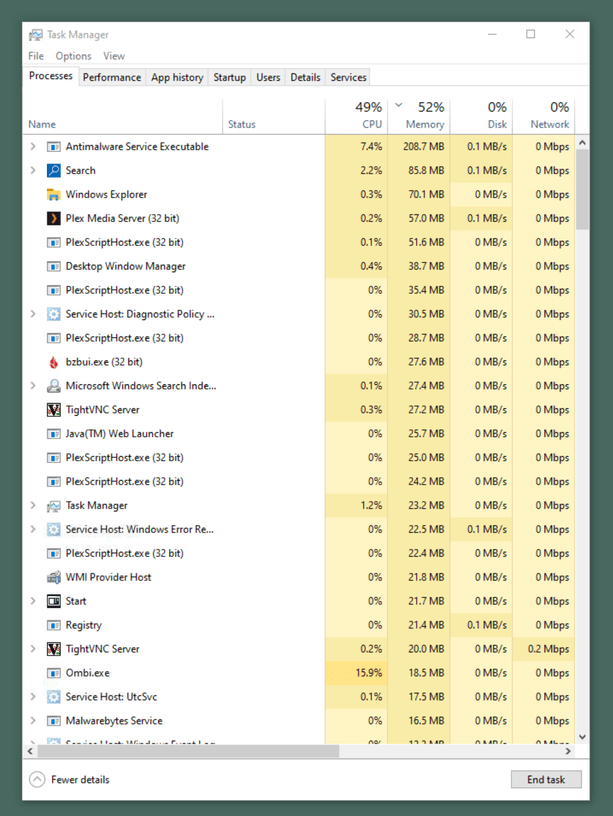
Task: Click the Microsoft Windows Search Indexer icon
Action: point(54,386)
